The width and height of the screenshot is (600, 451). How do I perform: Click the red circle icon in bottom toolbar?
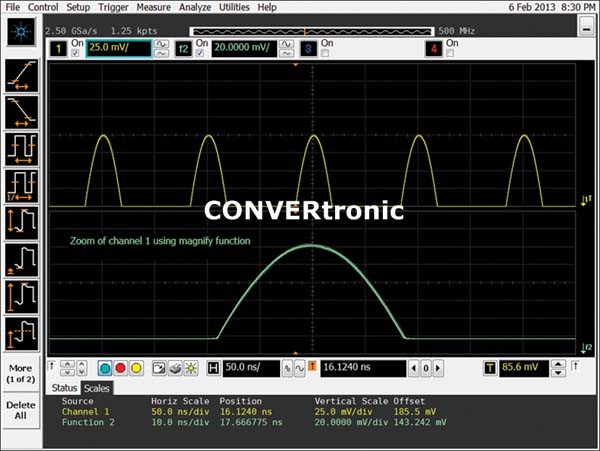(120, 368)
